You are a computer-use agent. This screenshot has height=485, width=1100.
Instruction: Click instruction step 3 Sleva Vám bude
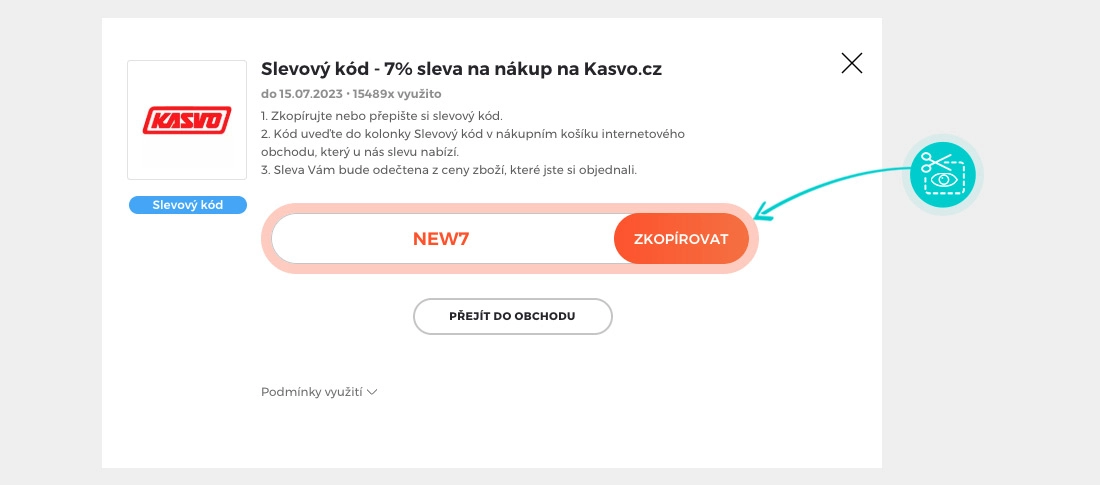448,170
